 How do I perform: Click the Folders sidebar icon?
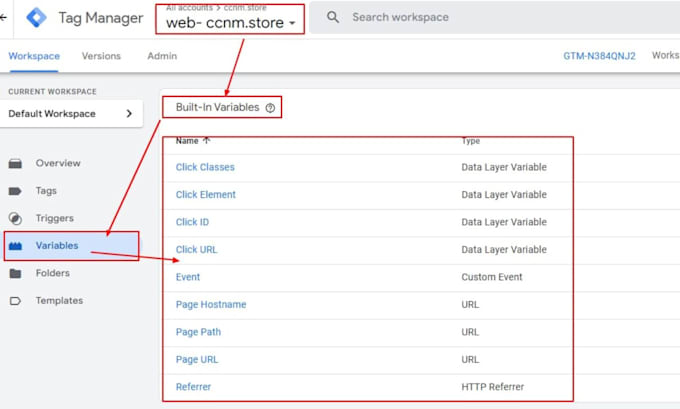pos(15,273)
